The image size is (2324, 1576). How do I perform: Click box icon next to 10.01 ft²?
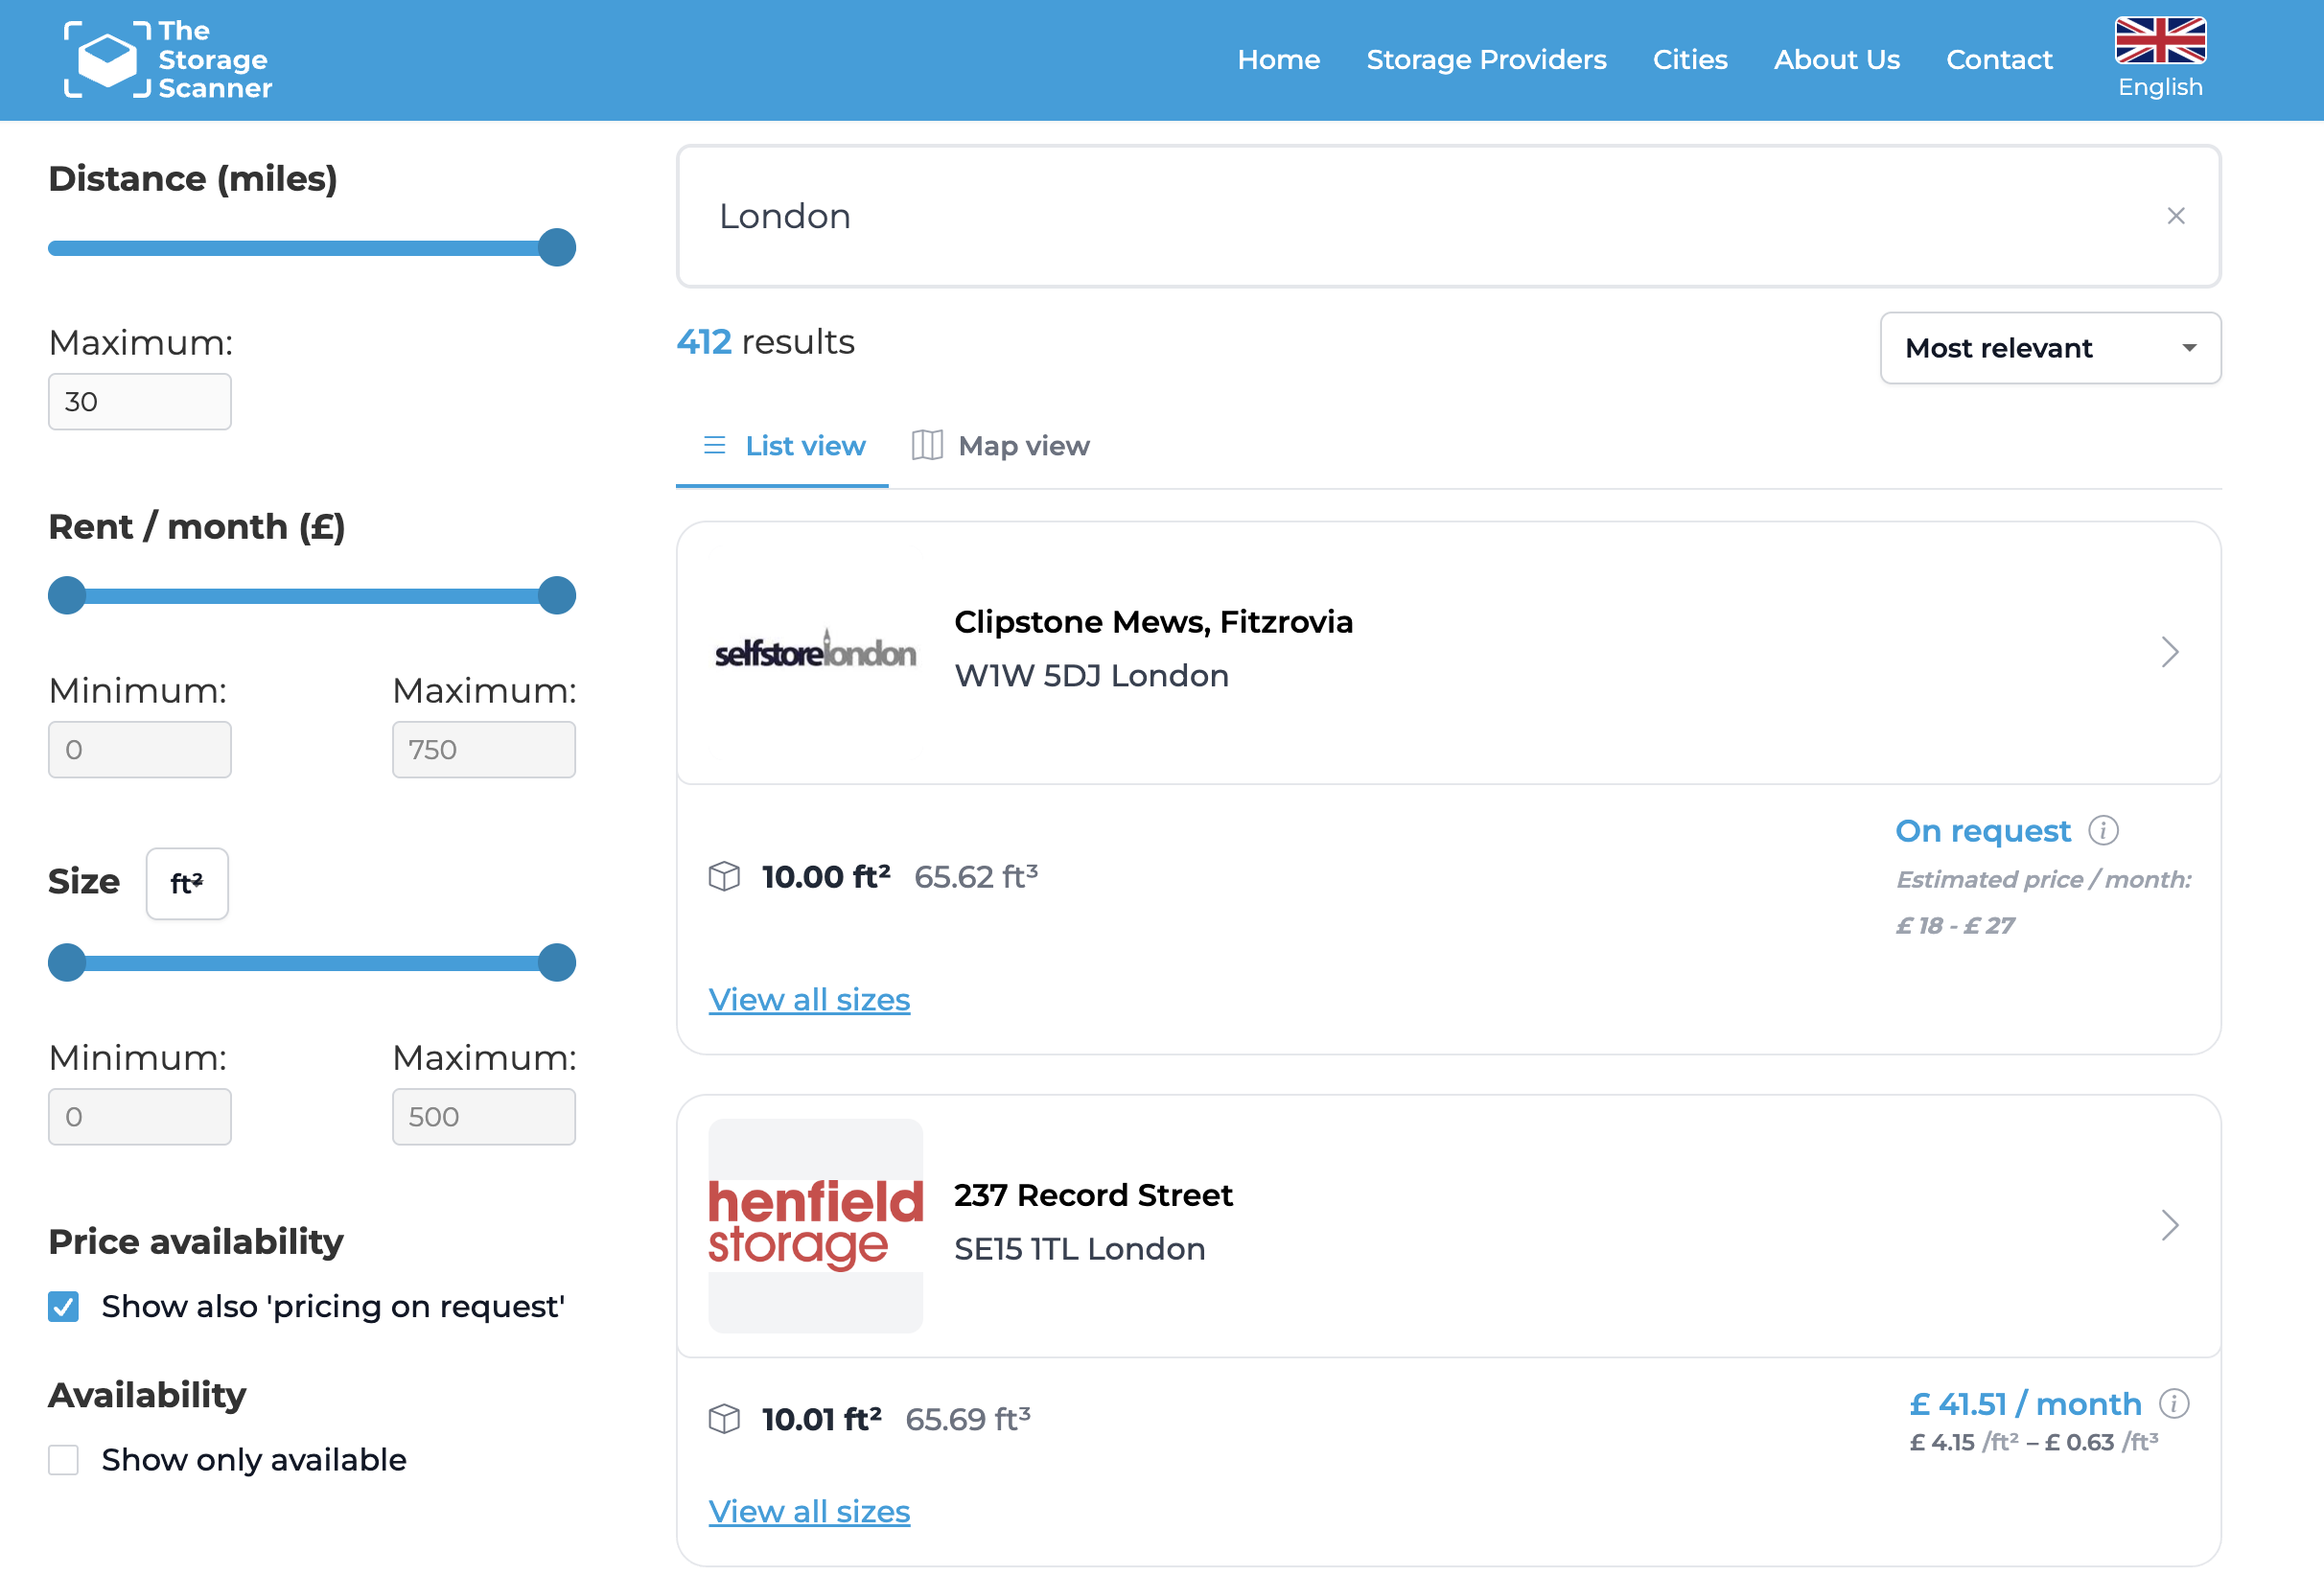(x=724, y=1419)
